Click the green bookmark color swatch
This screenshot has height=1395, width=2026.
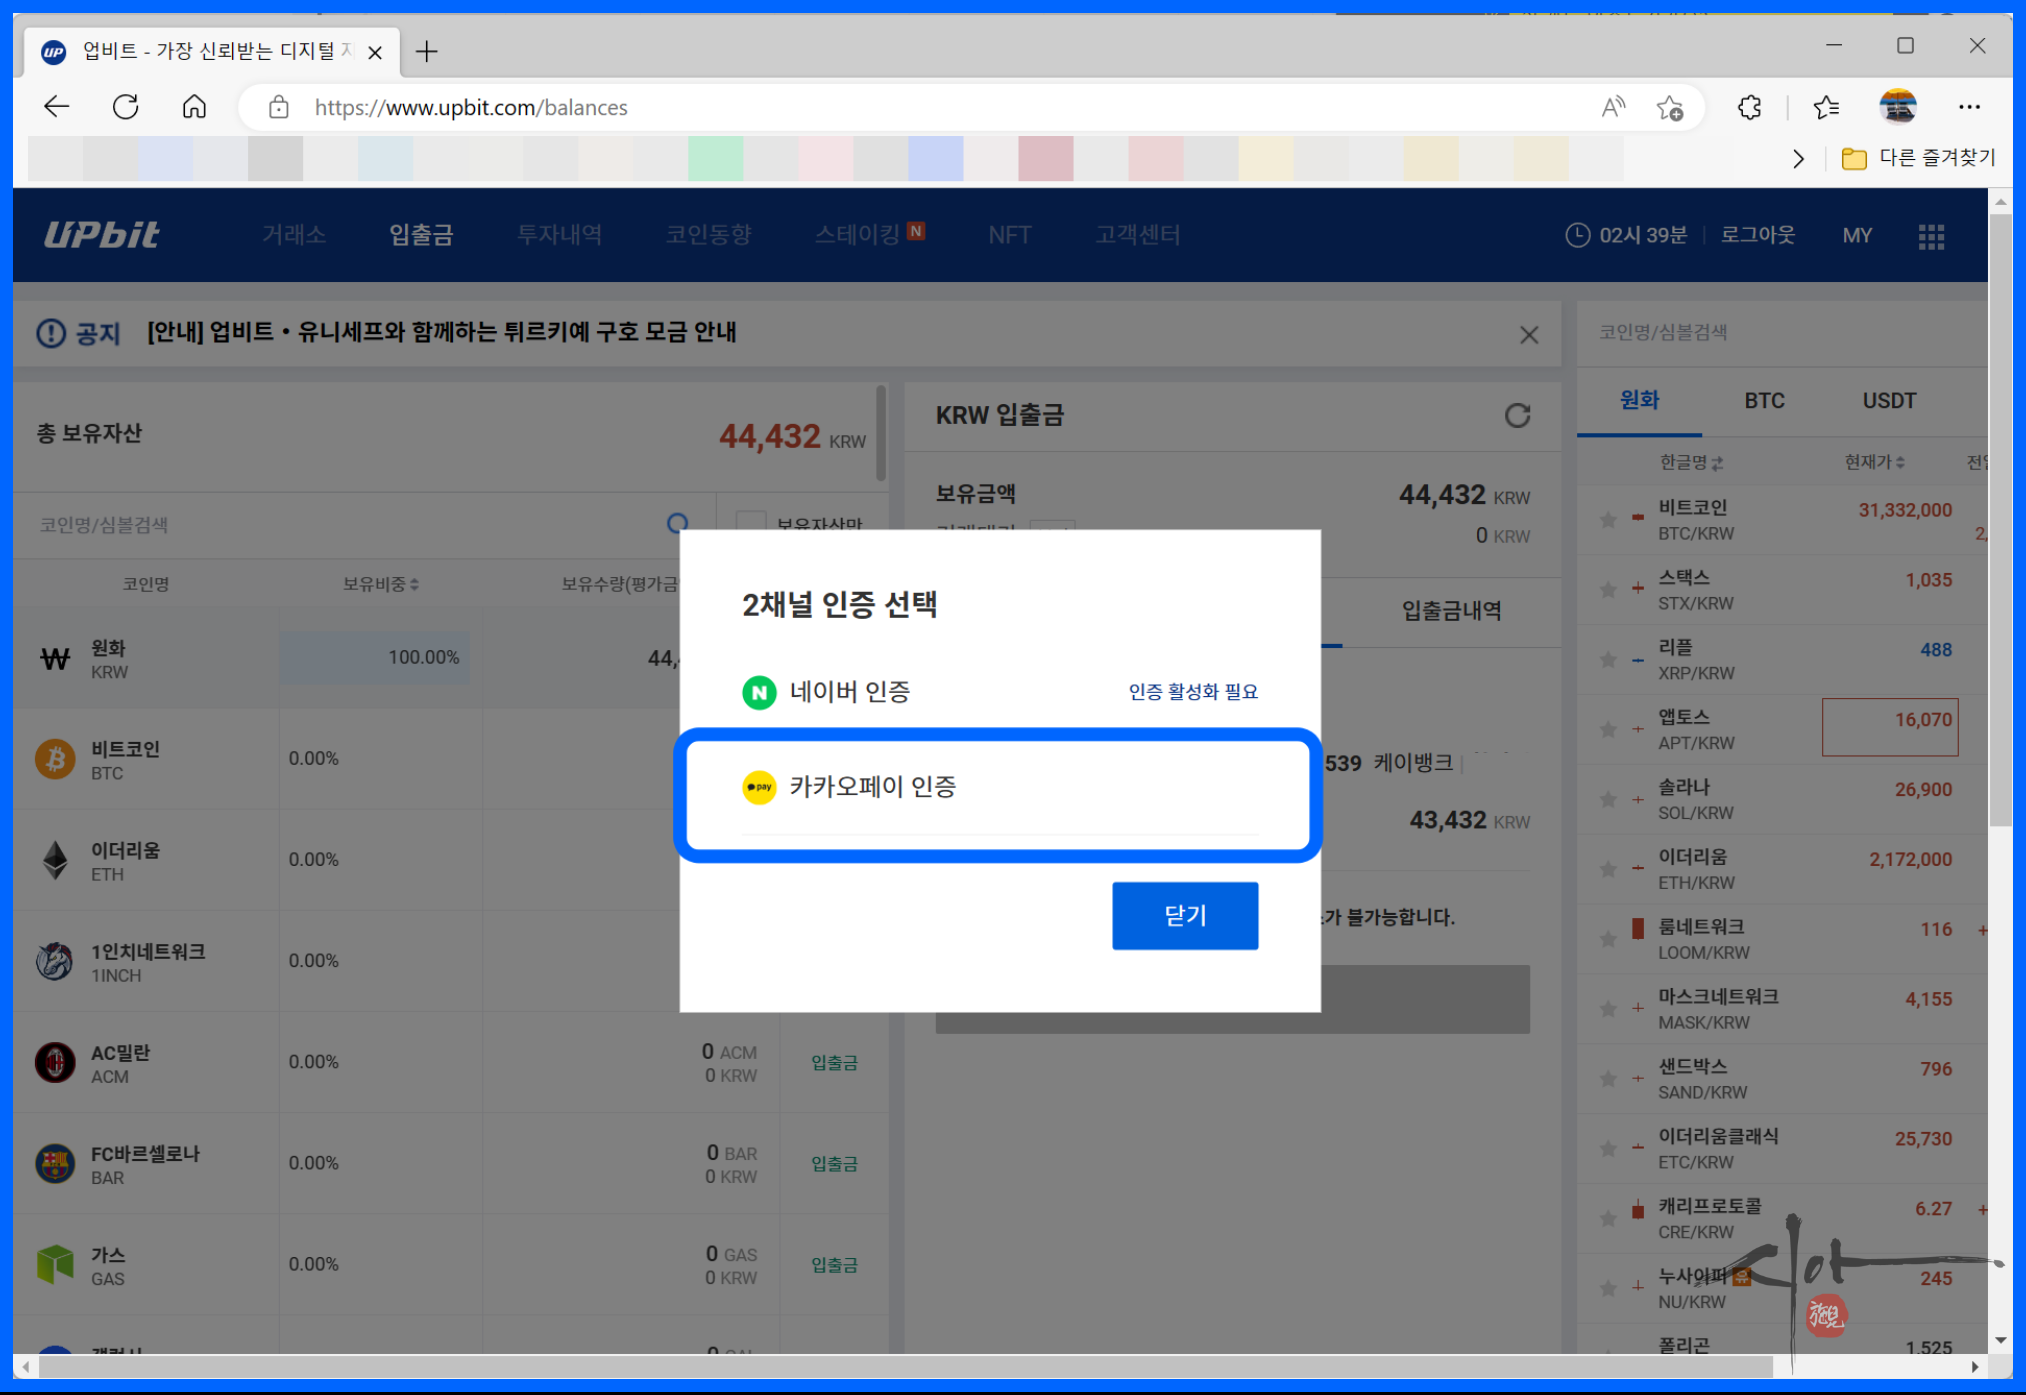tap(715, 159)
